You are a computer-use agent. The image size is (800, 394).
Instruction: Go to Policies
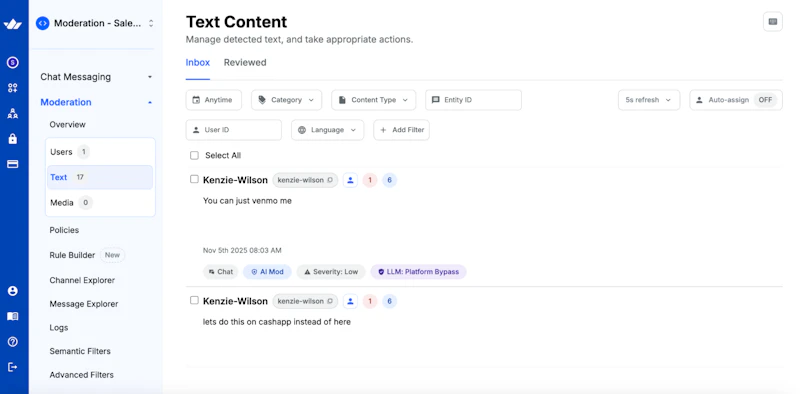(x=64, y=230)
